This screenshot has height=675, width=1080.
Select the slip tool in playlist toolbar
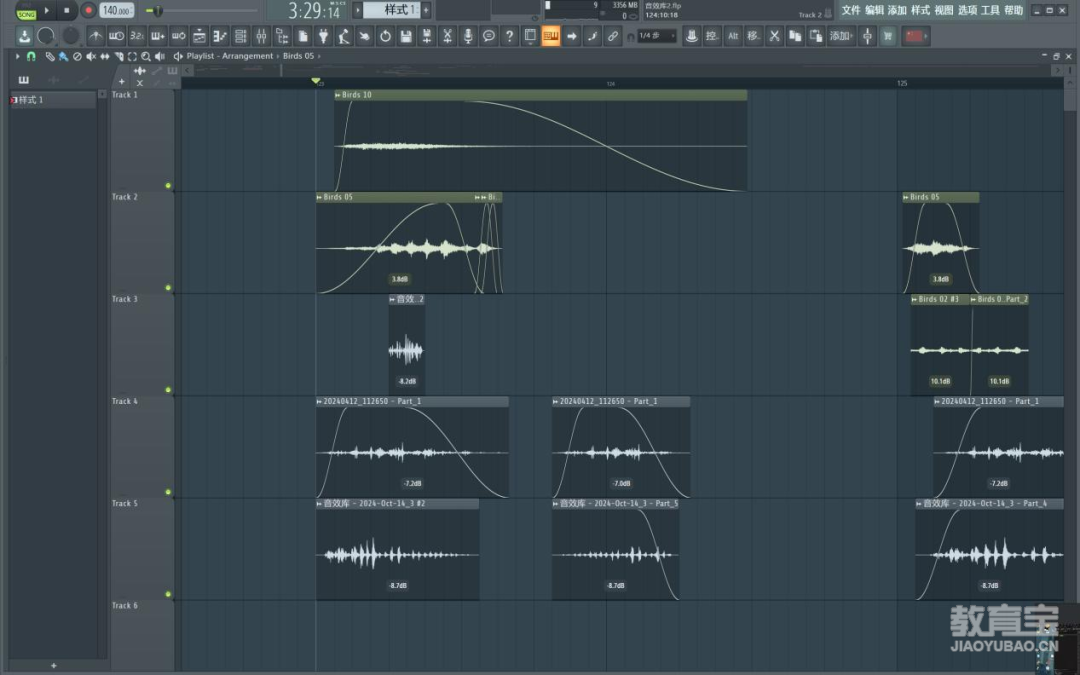(105, 56)
